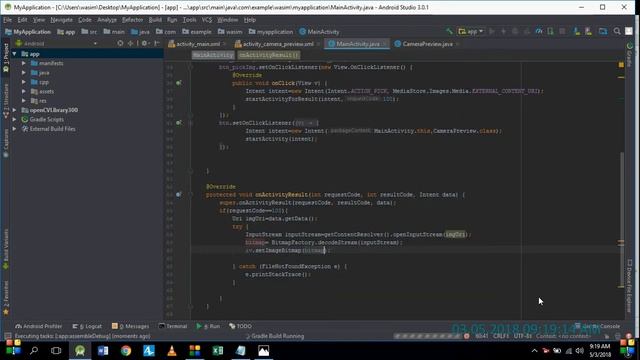Collapse the app module tree node
The image size is (640, 360).
point(14,54)
